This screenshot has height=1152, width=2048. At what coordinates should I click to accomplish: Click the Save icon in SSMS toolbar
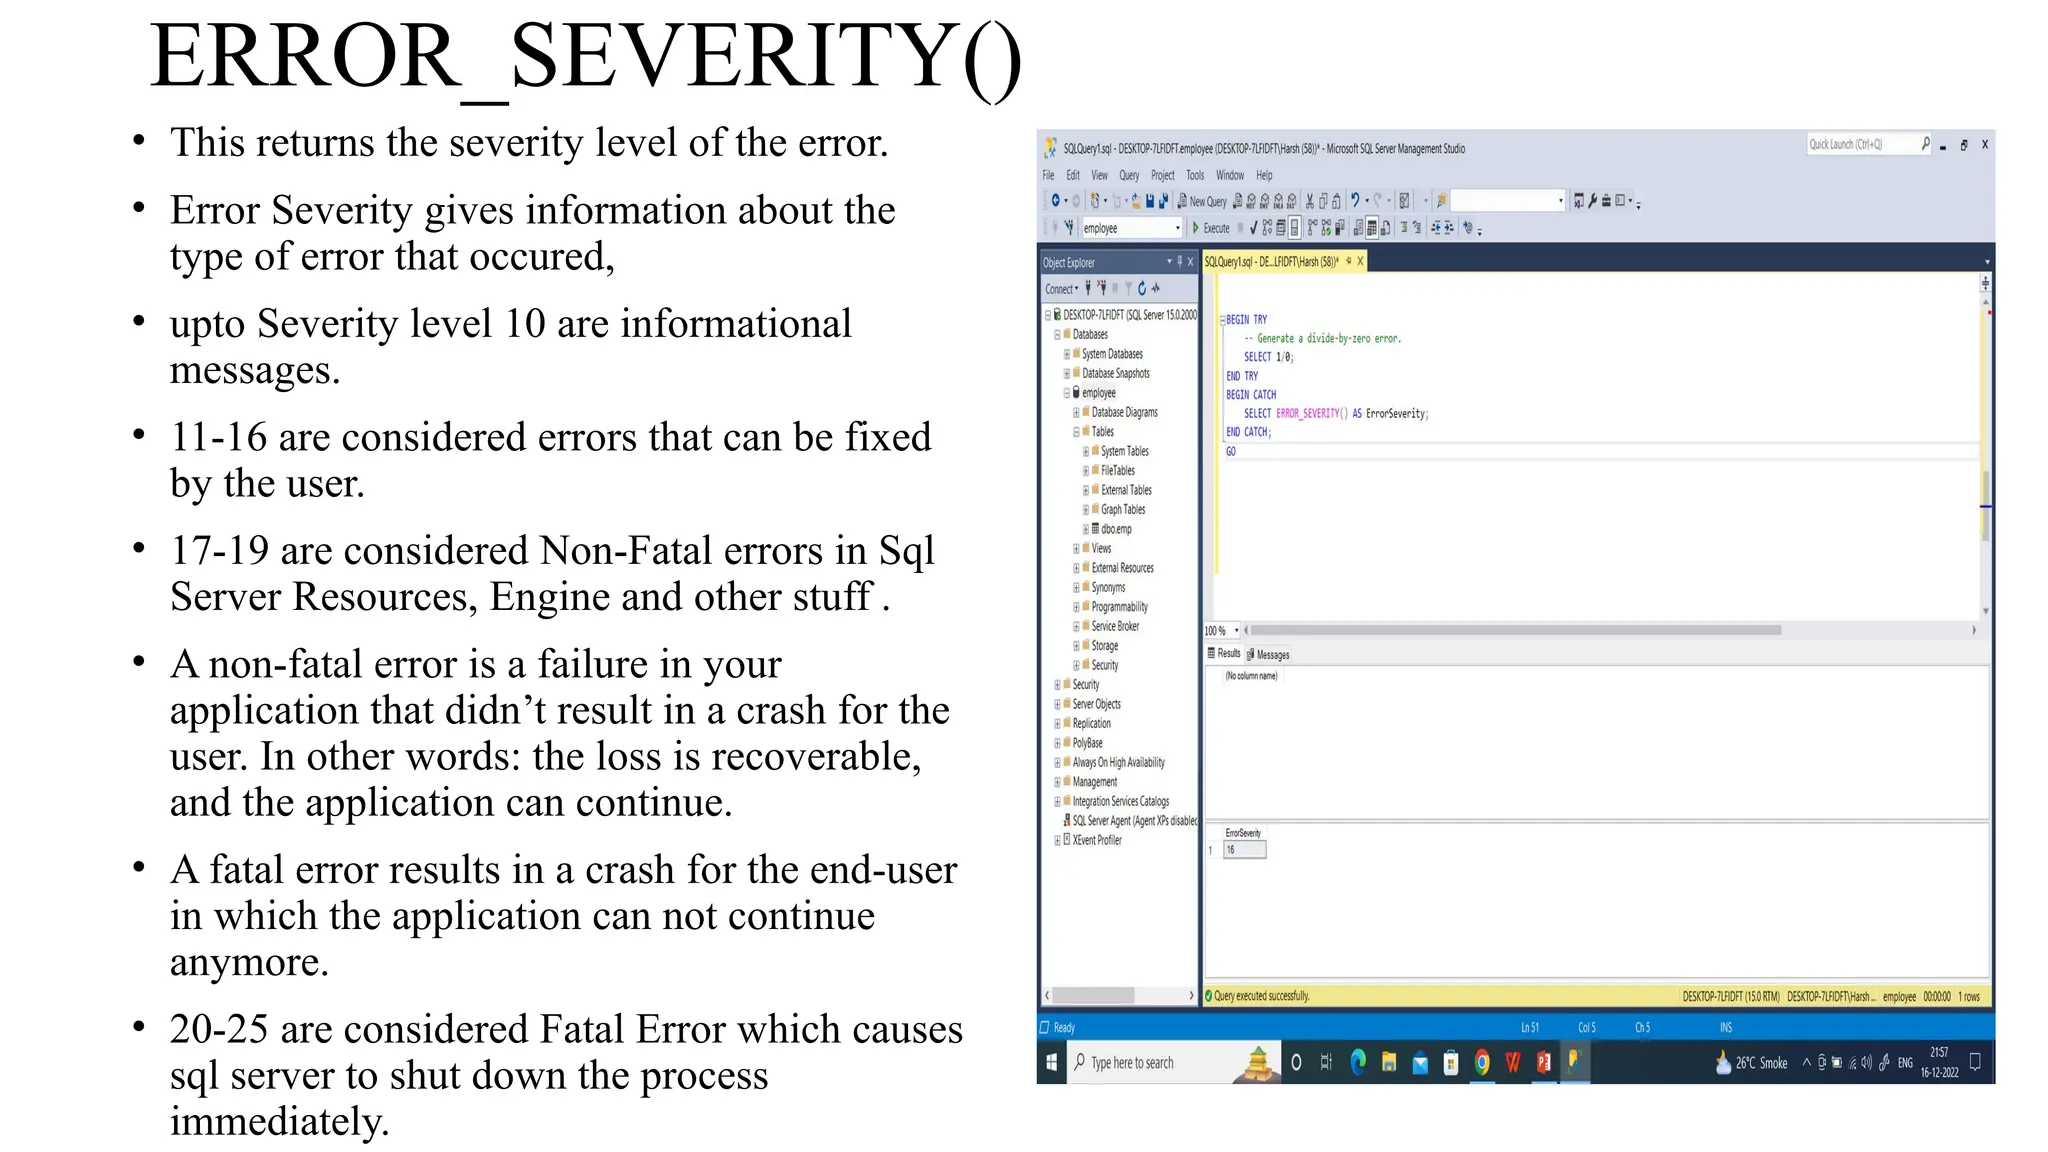pos(1150,201)
